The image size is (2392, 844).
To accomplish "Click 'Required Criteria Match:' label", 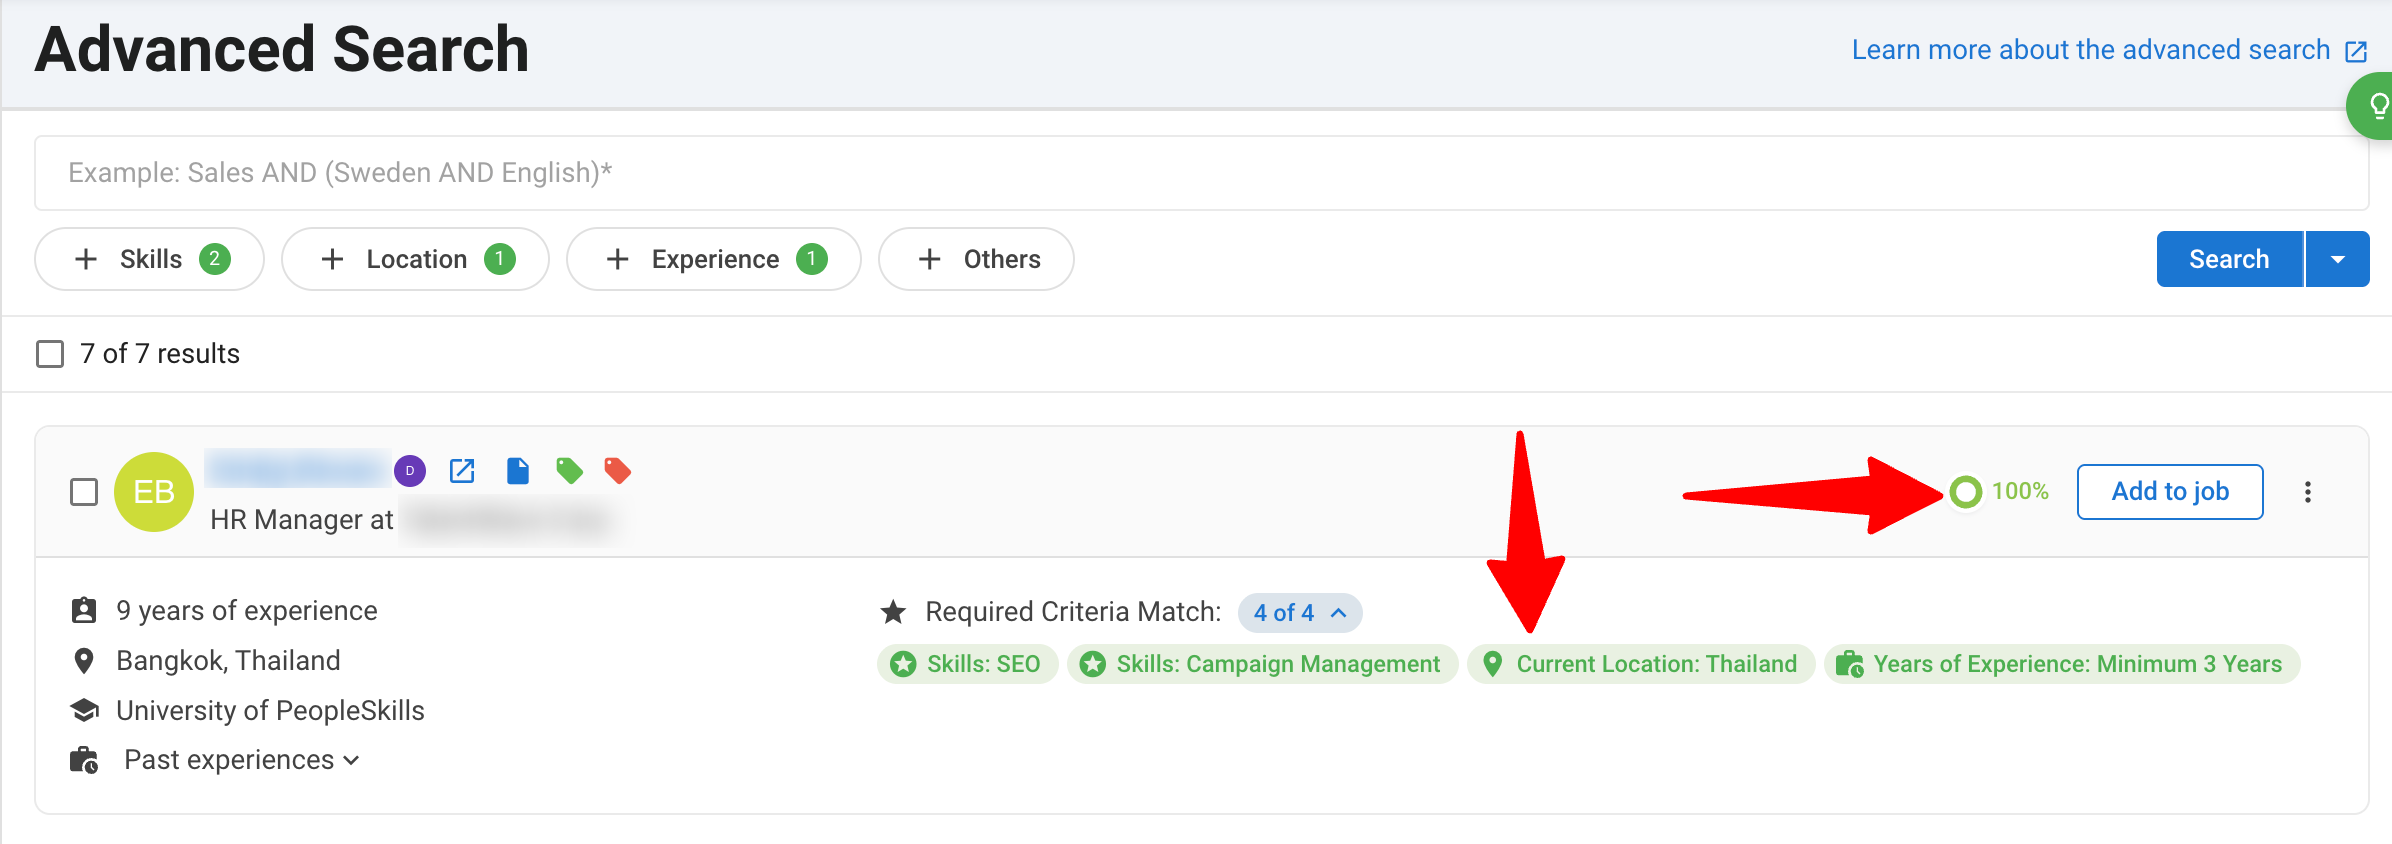I will (1073, 612).
